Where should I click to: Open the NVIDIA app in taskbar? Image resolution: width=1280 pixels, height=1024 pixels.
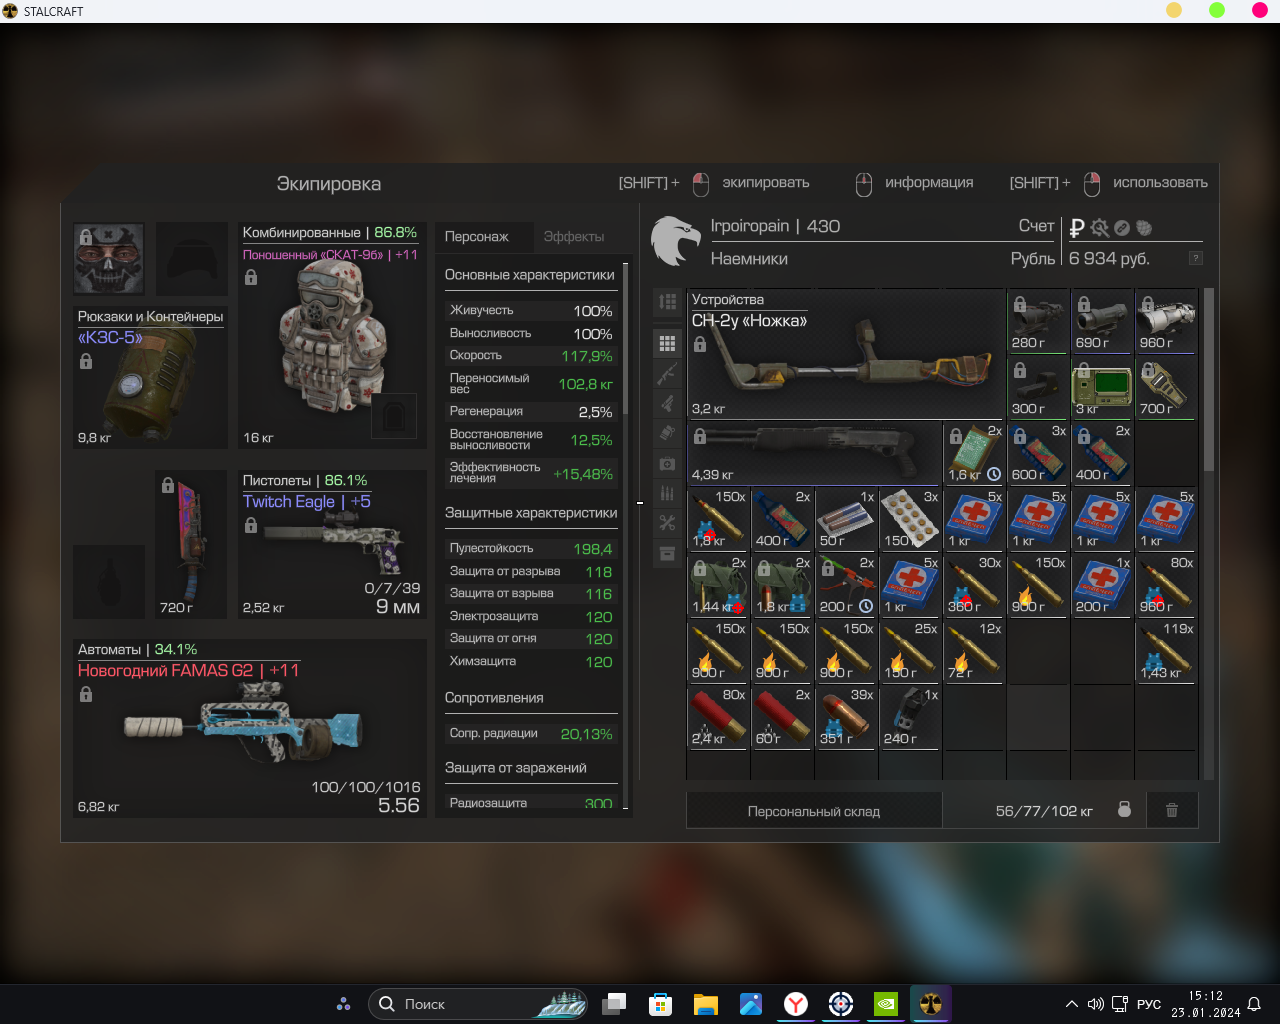(886, 1004)
